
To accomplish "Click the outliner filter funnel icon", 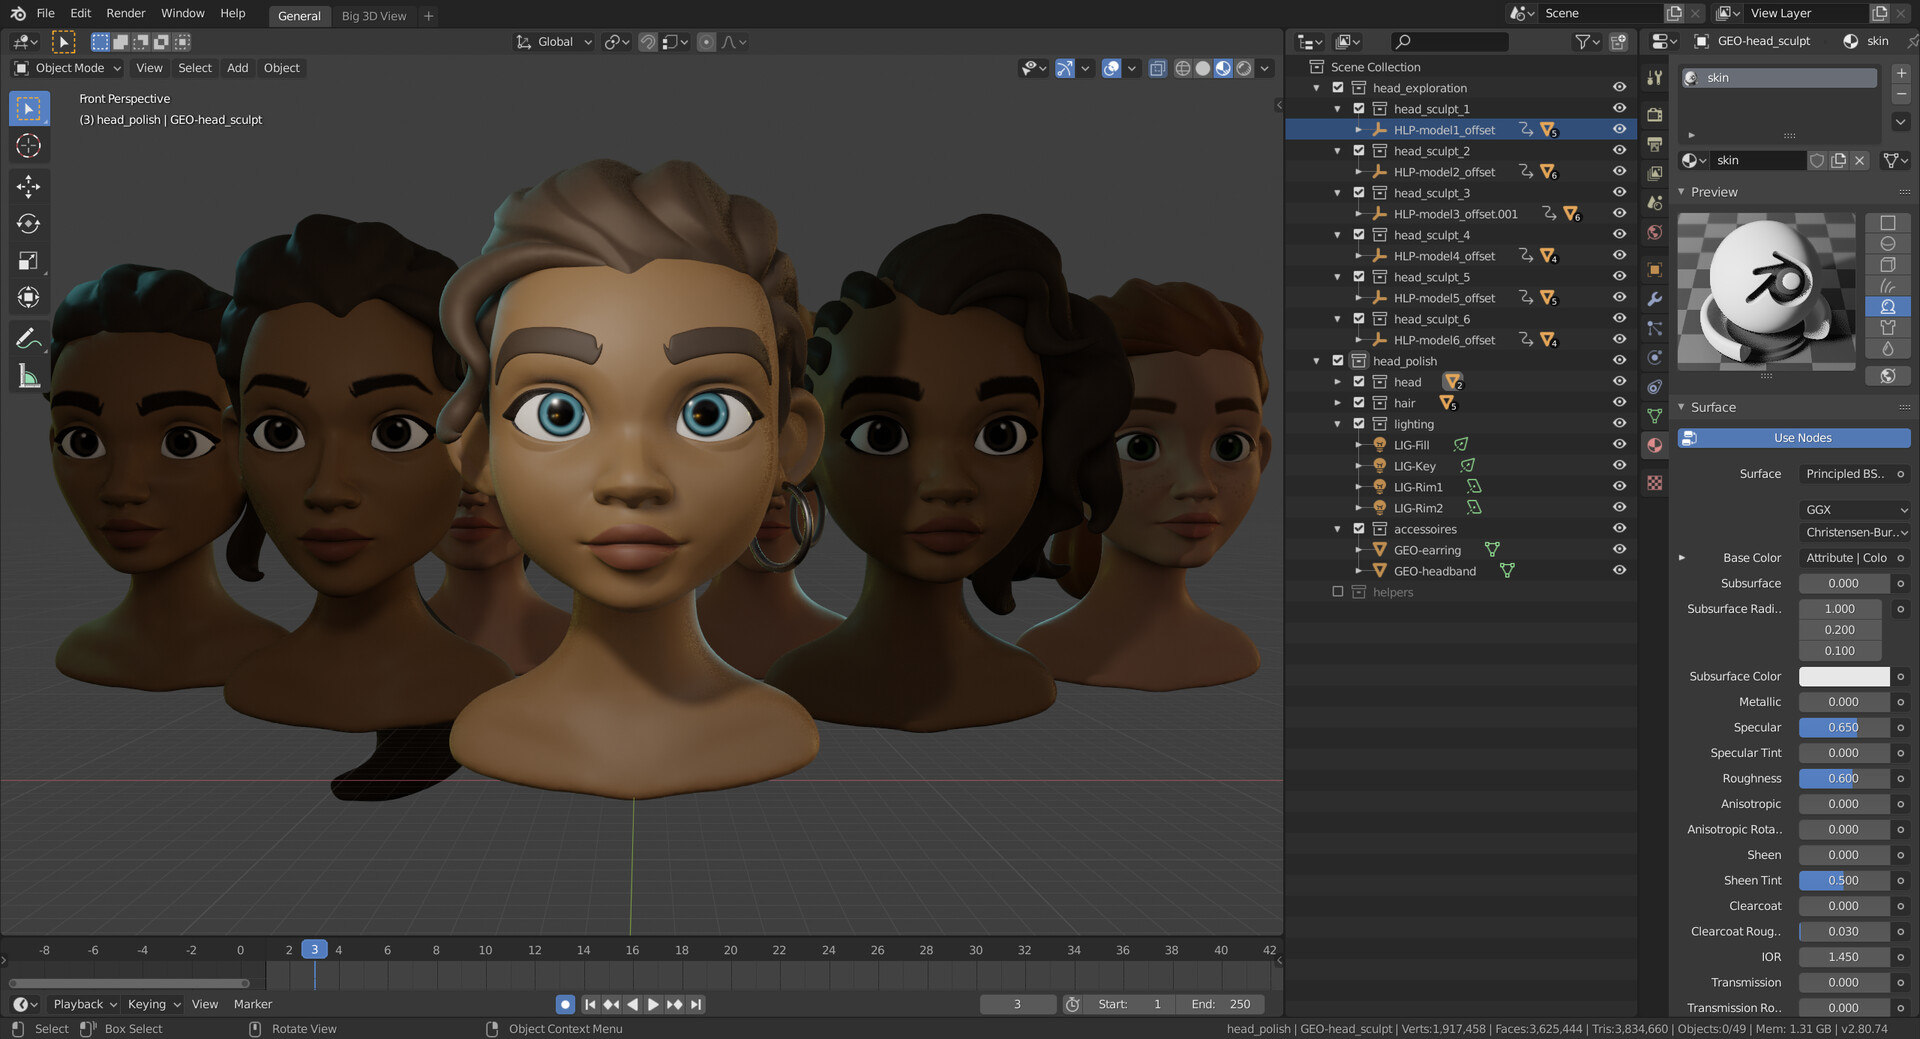I will coord(1582,41).
